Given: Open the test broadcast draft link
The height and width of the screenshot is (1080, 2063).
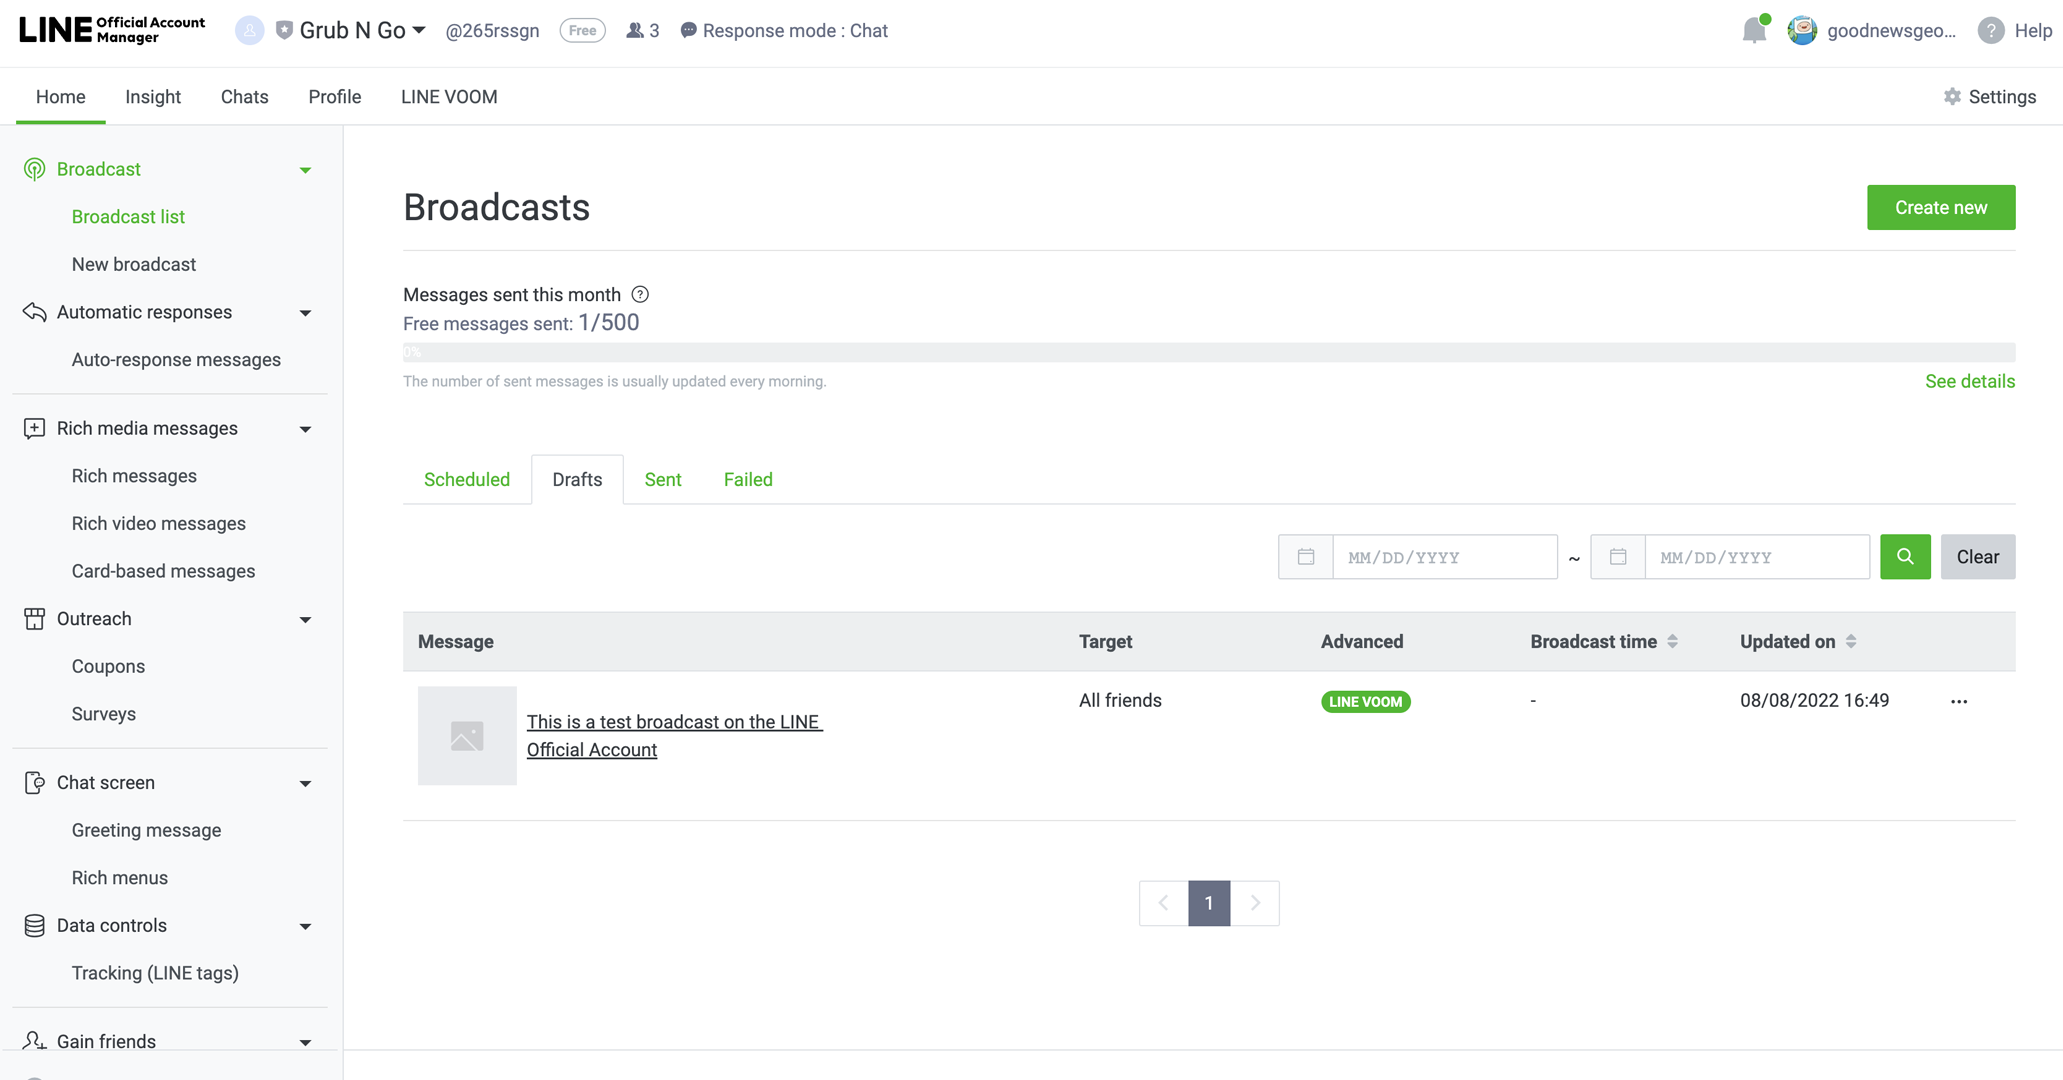Looking at the screenshot, I should tap(675, 736).
